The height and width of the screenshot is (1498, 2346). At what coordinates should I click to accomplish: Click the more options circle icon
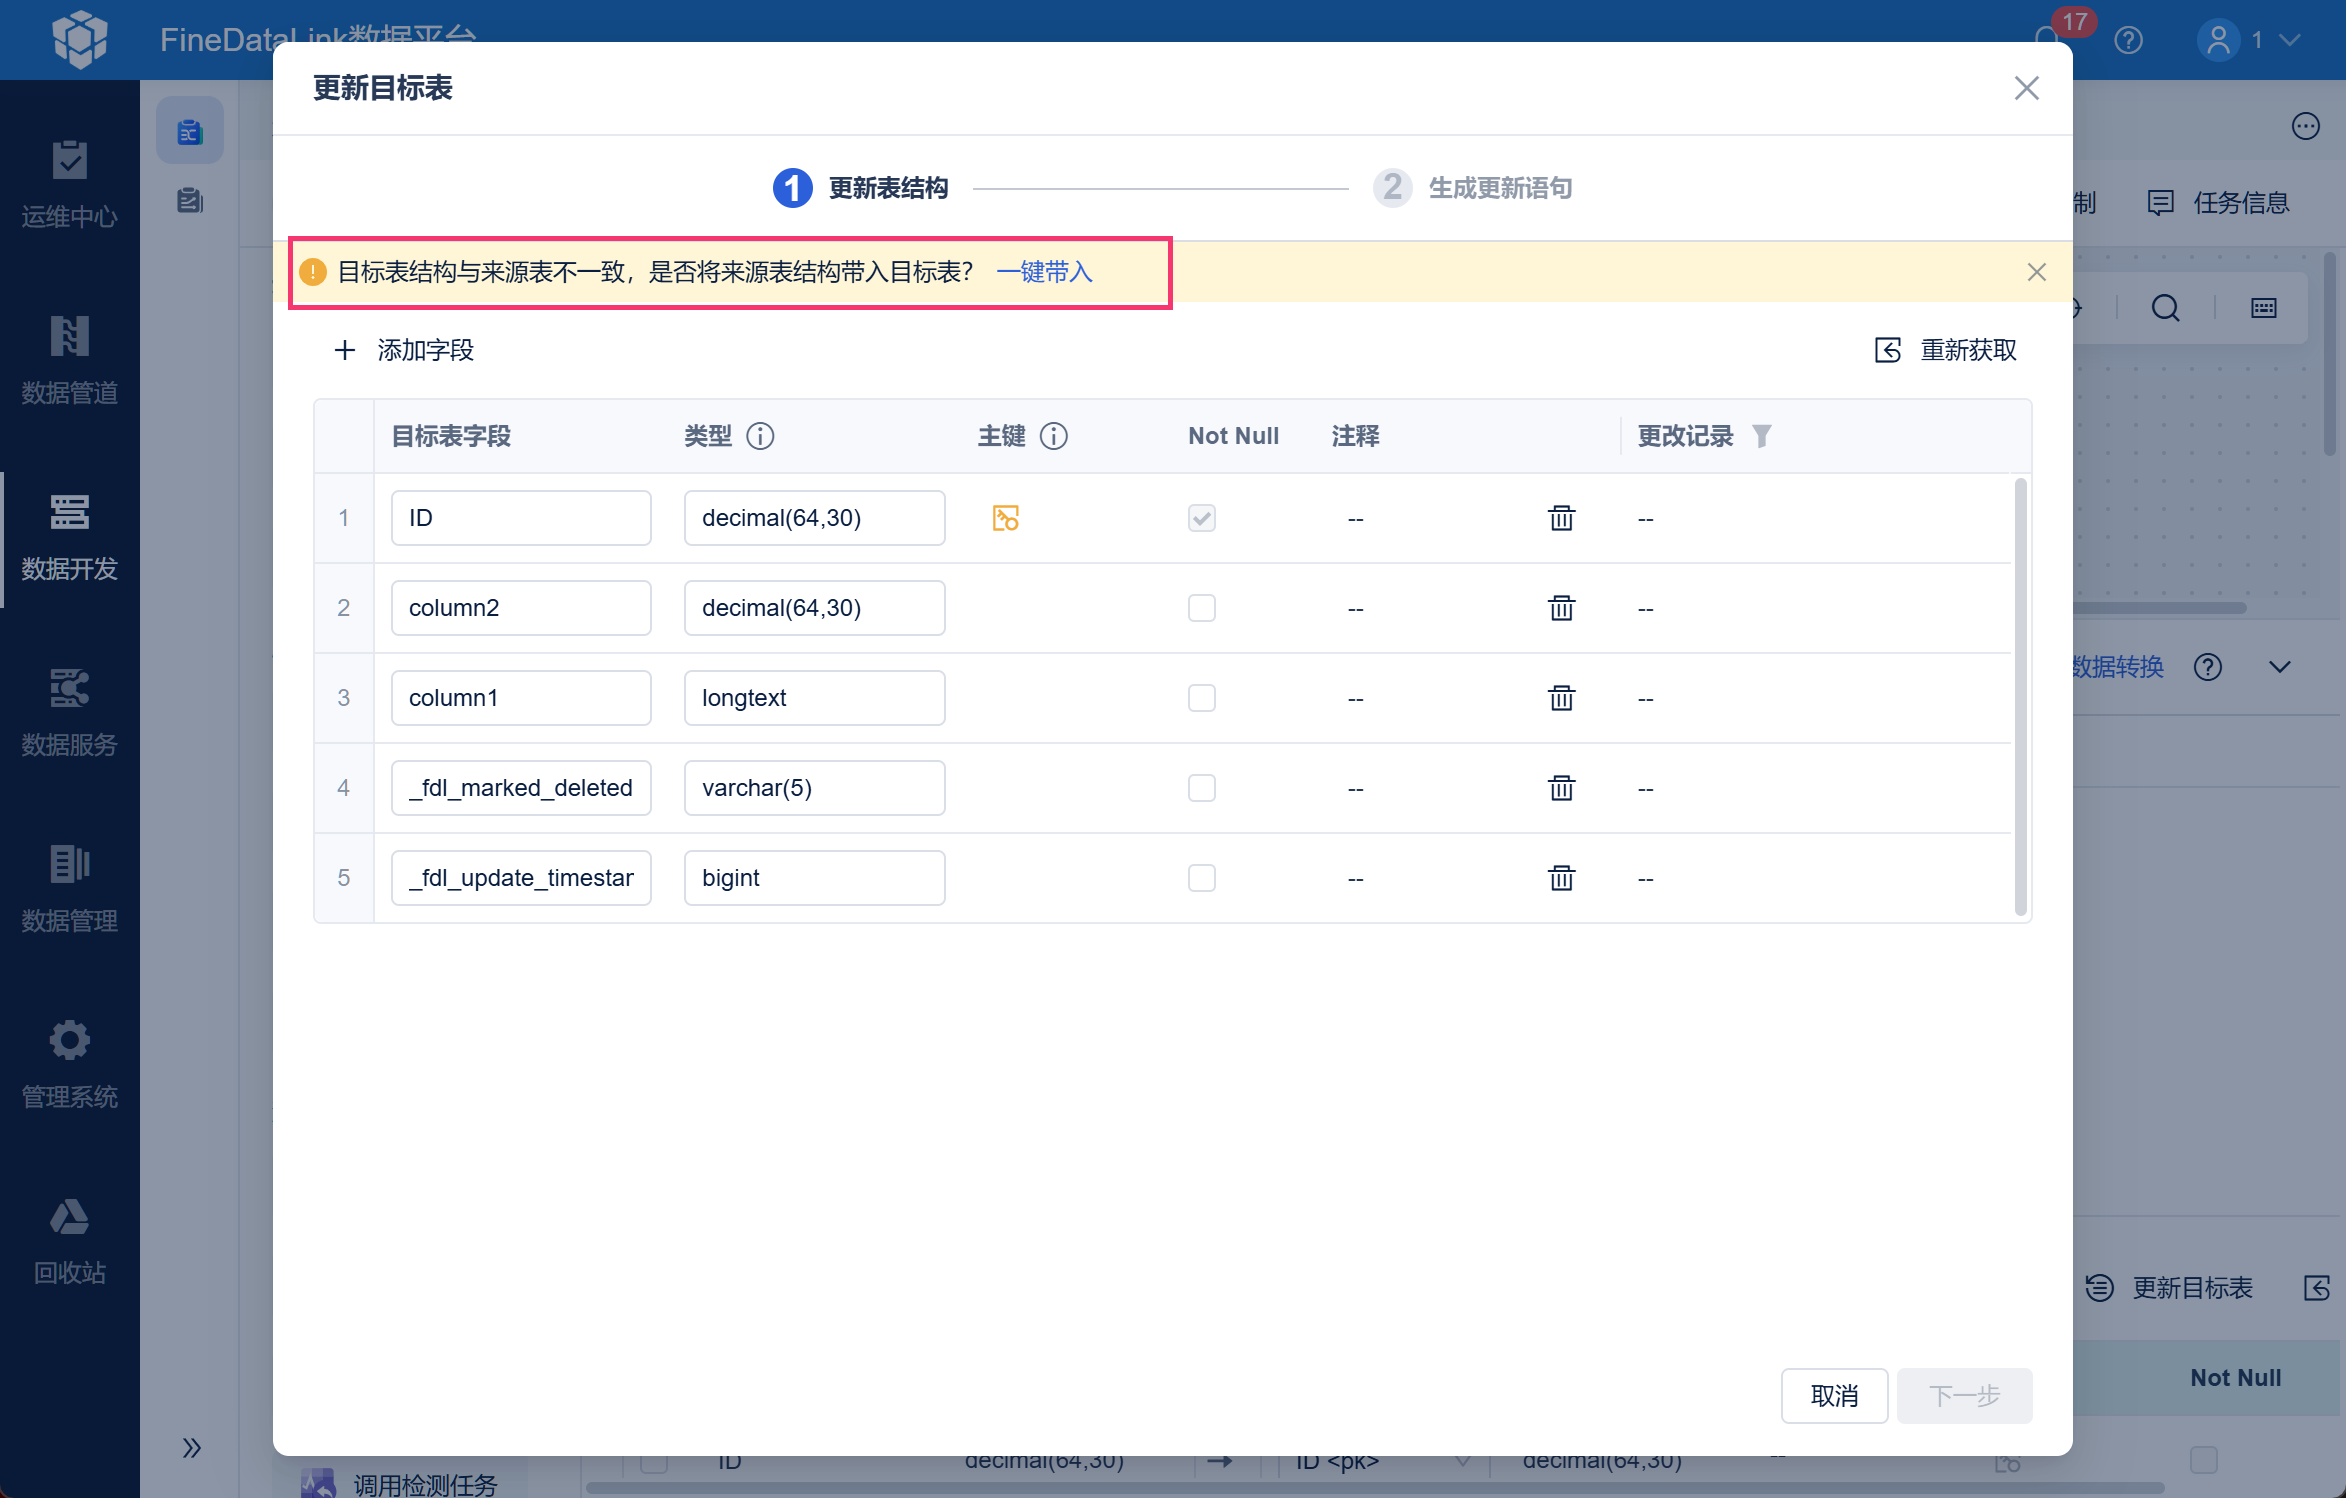pyautogui.click(x=2306, y=126)
